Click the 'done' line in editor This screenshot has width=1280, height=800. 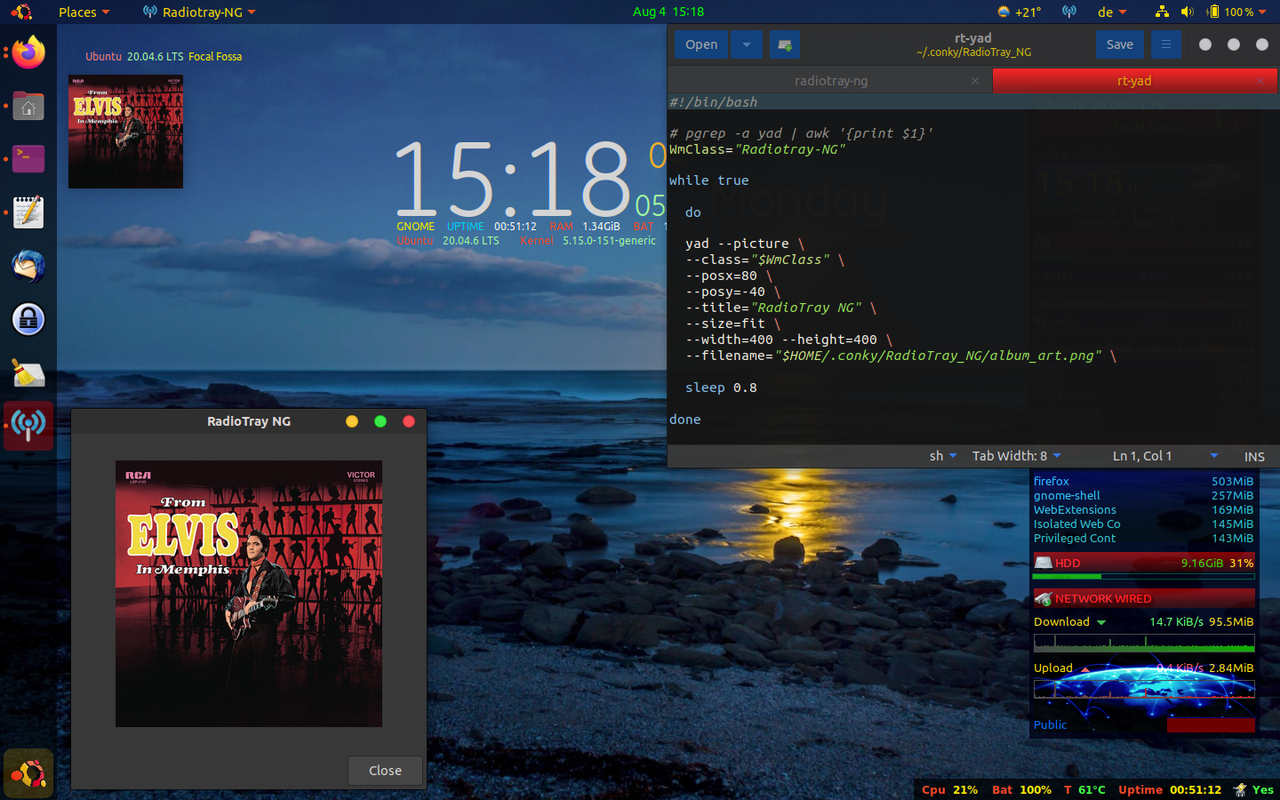(x=685, y=419)
